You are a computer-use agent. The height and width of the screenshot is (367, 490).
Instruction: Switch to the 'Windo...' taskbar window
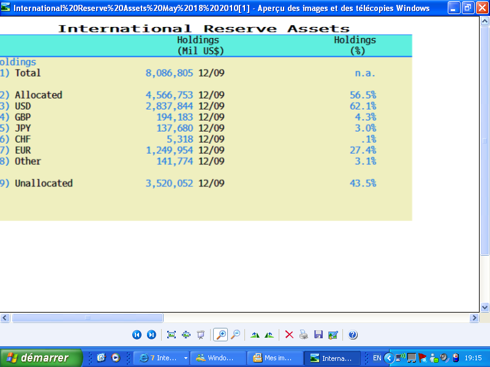217,358
